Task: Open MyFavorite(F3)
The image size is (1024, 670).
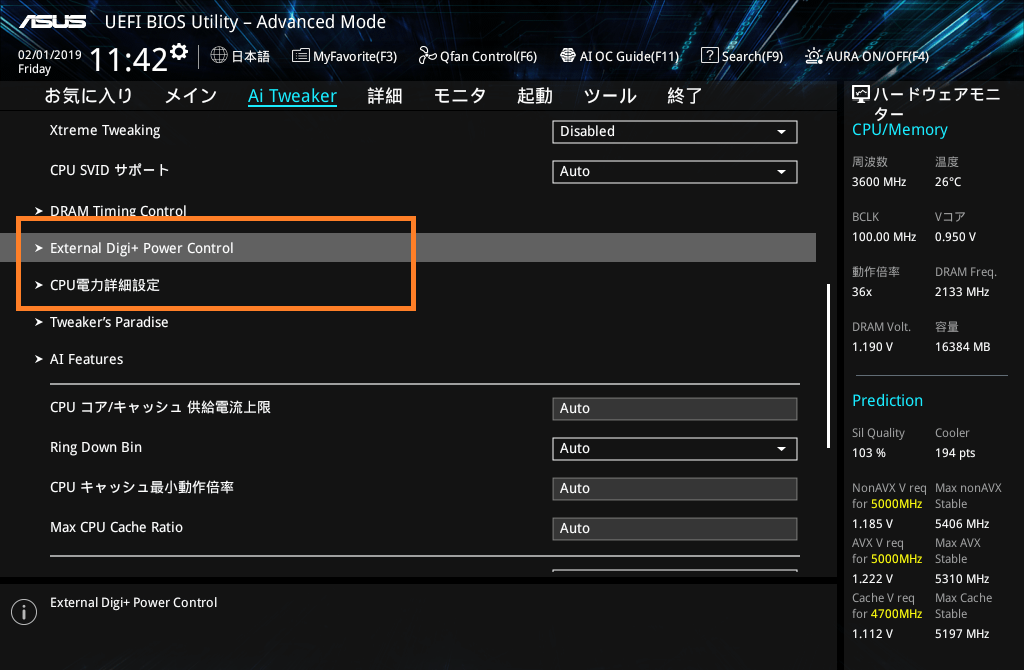Action: [x=344, y=56]
